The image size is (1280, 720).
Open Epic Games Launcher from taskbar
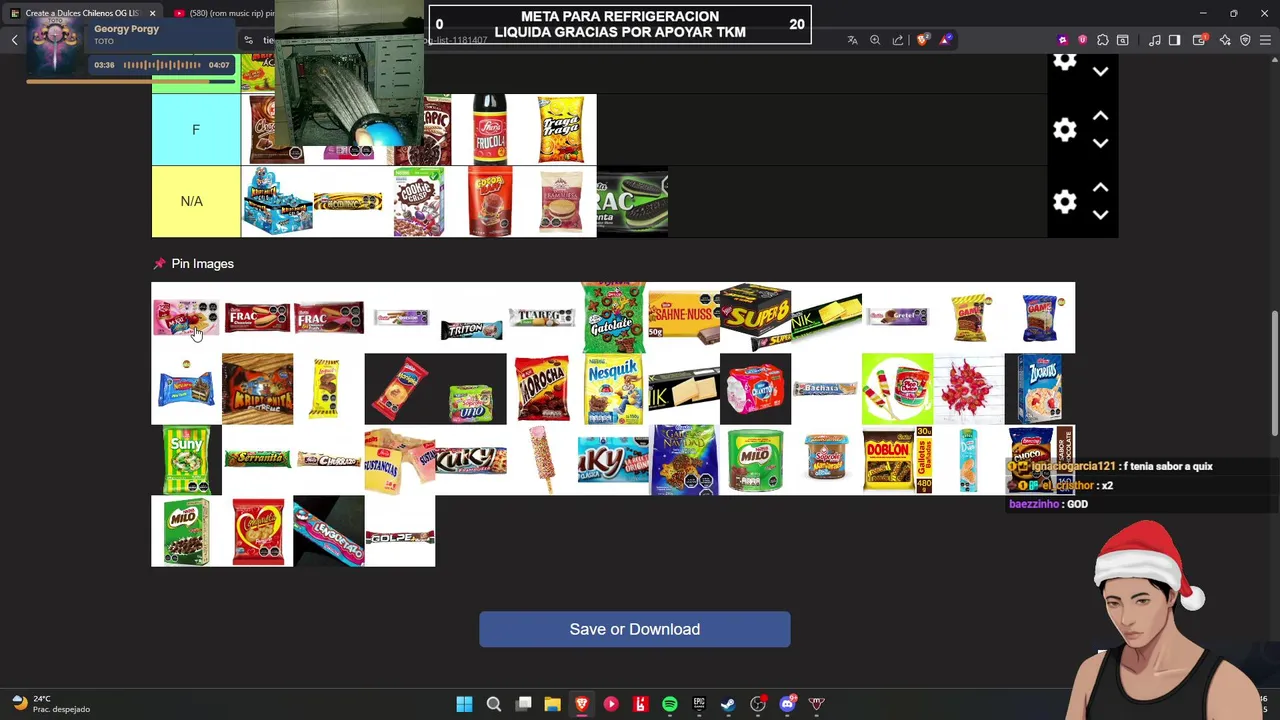(x=699, y=704)
